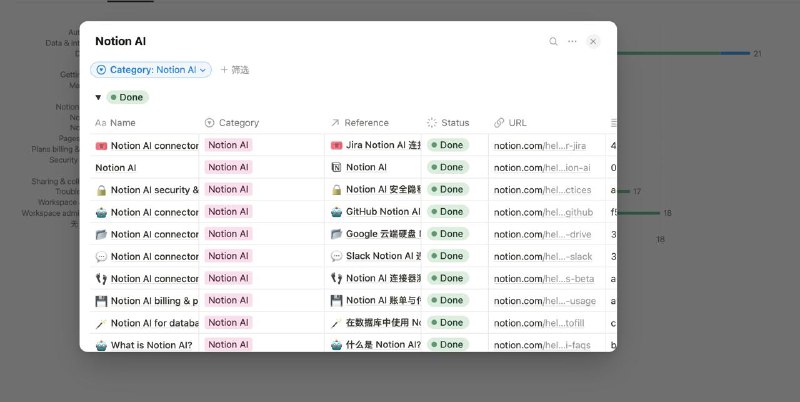Viewport: 800px width, 402px height.
Task: Open URL ending in s-beta
Action: 544,279
